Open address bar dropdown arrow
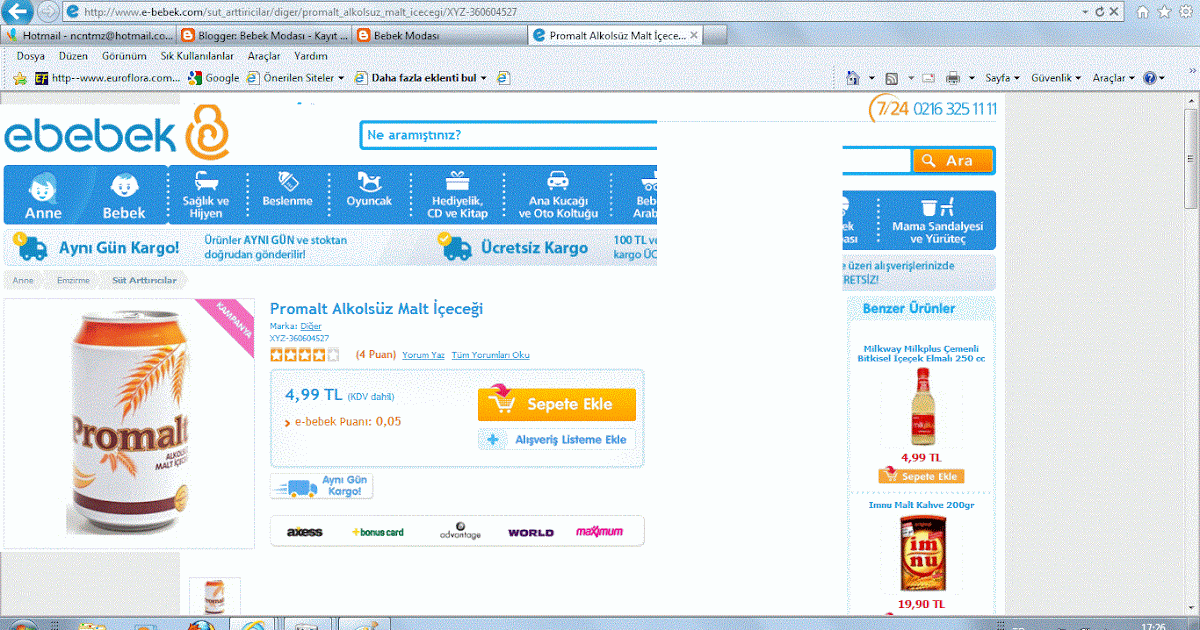 [1084, 12]
